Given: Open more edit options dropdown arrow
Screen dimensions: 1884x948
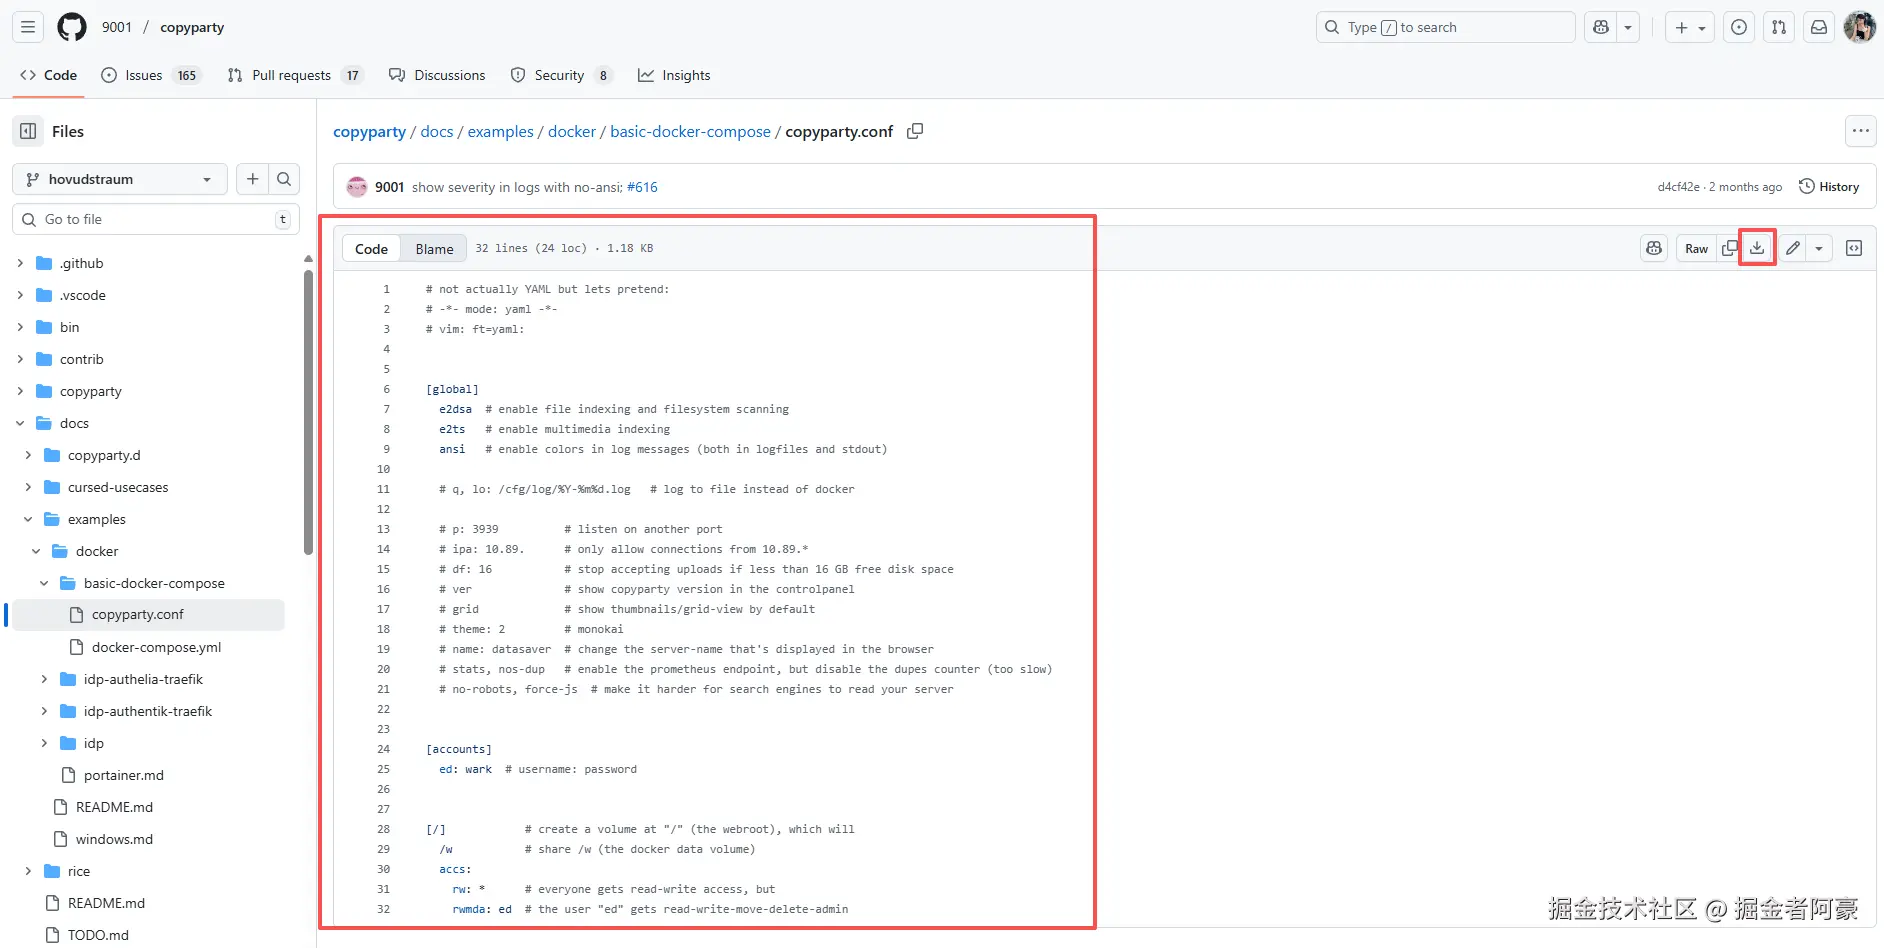Looking at the screenshot, I should coord(1819,248).
